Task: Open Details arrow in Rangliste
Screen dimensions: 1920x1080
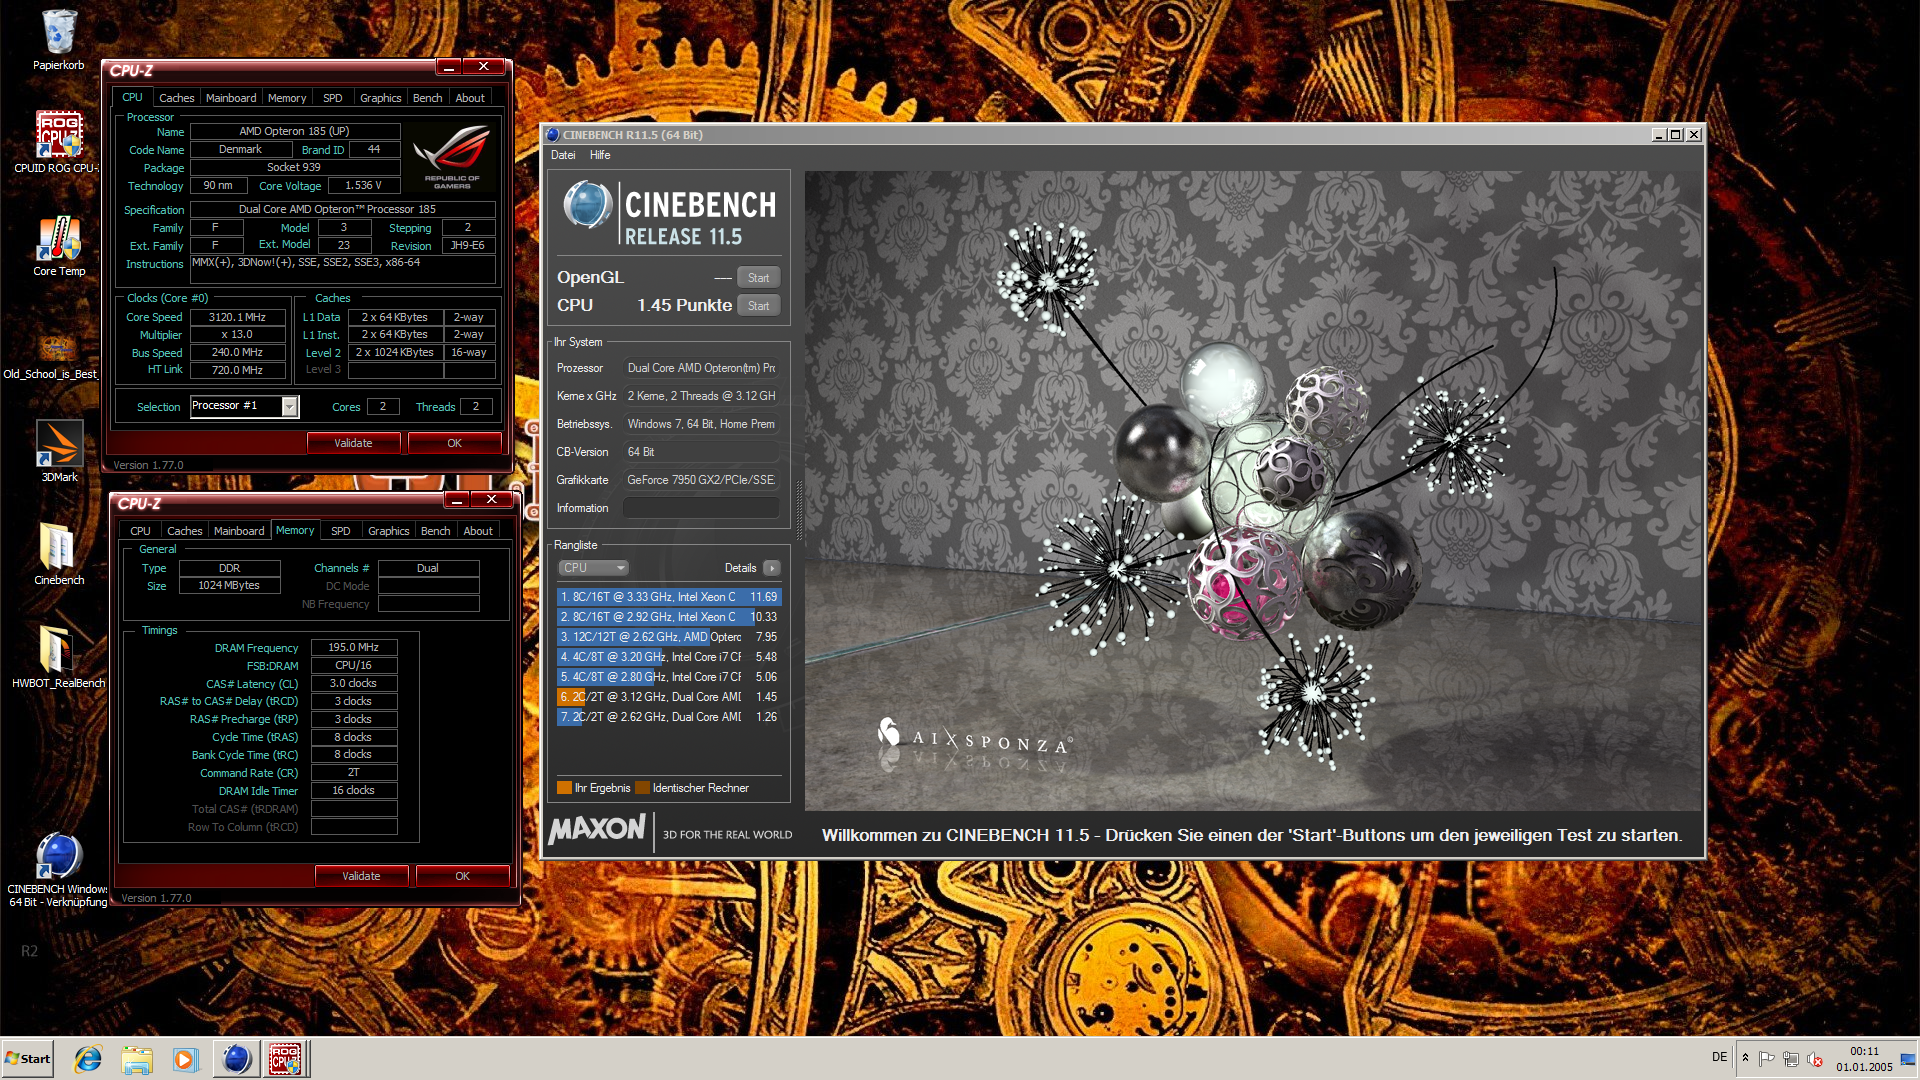Action: tap(772, 568)
